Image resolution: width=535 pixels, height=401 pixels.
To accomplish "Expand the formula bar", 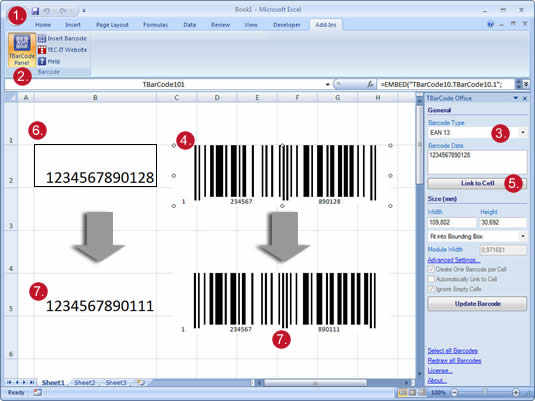I will [x=526, y=84].
